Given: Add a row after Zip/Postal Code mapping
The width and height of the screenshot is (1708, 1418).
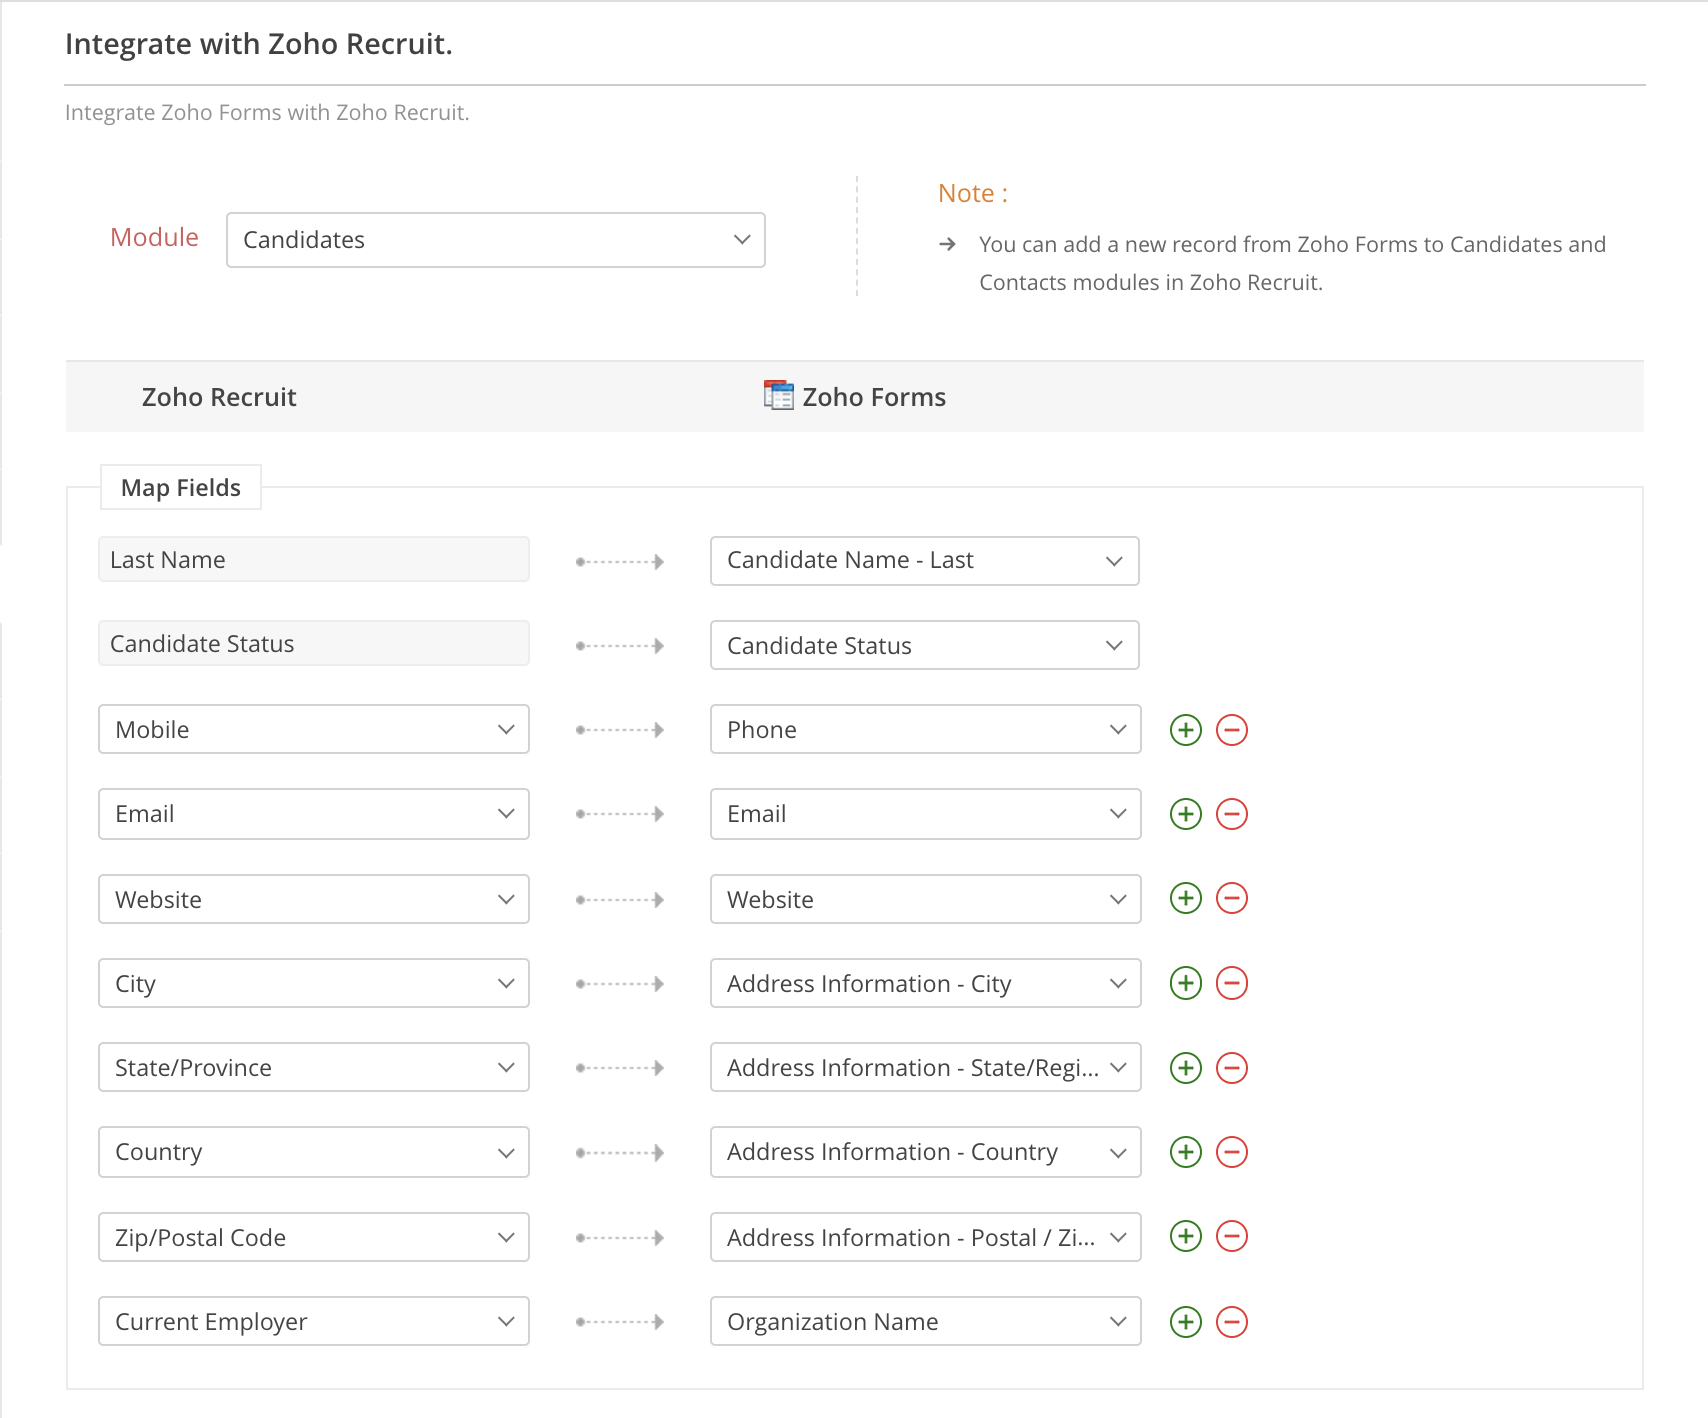Looking at the screenshot, I should point(1185,1236).
